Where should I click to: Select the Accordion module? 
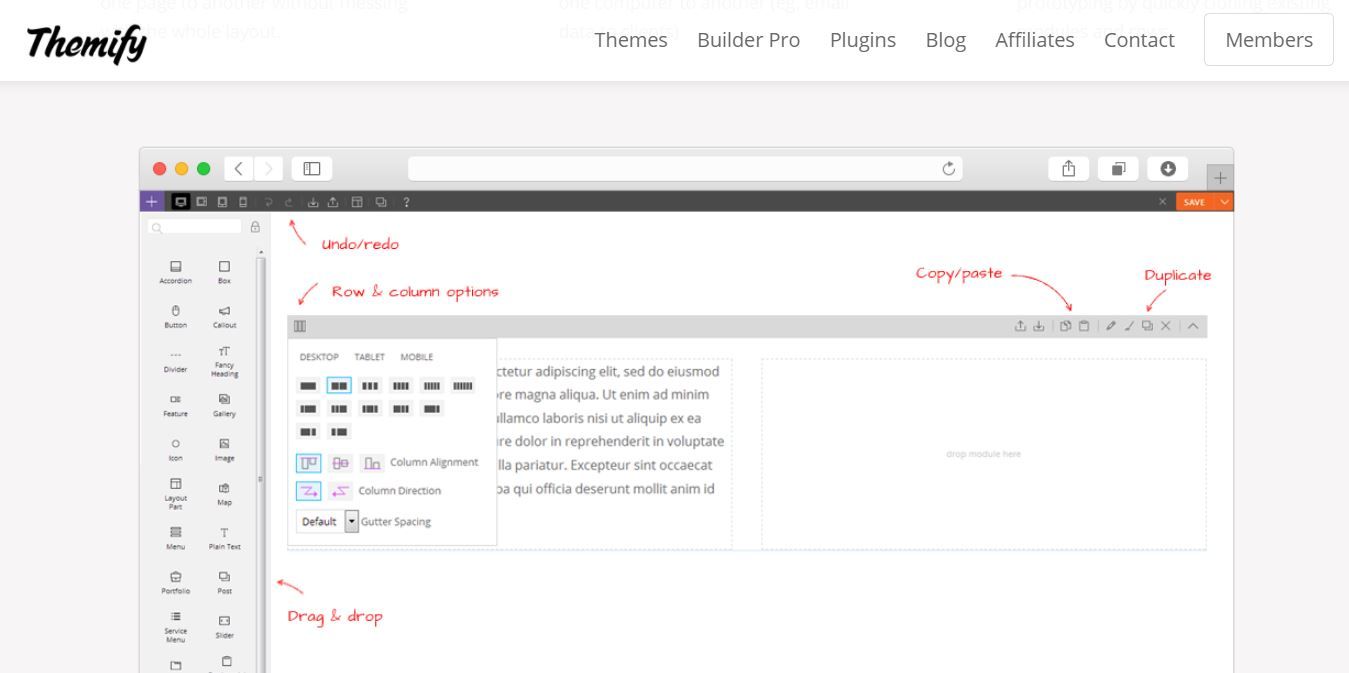175,272
